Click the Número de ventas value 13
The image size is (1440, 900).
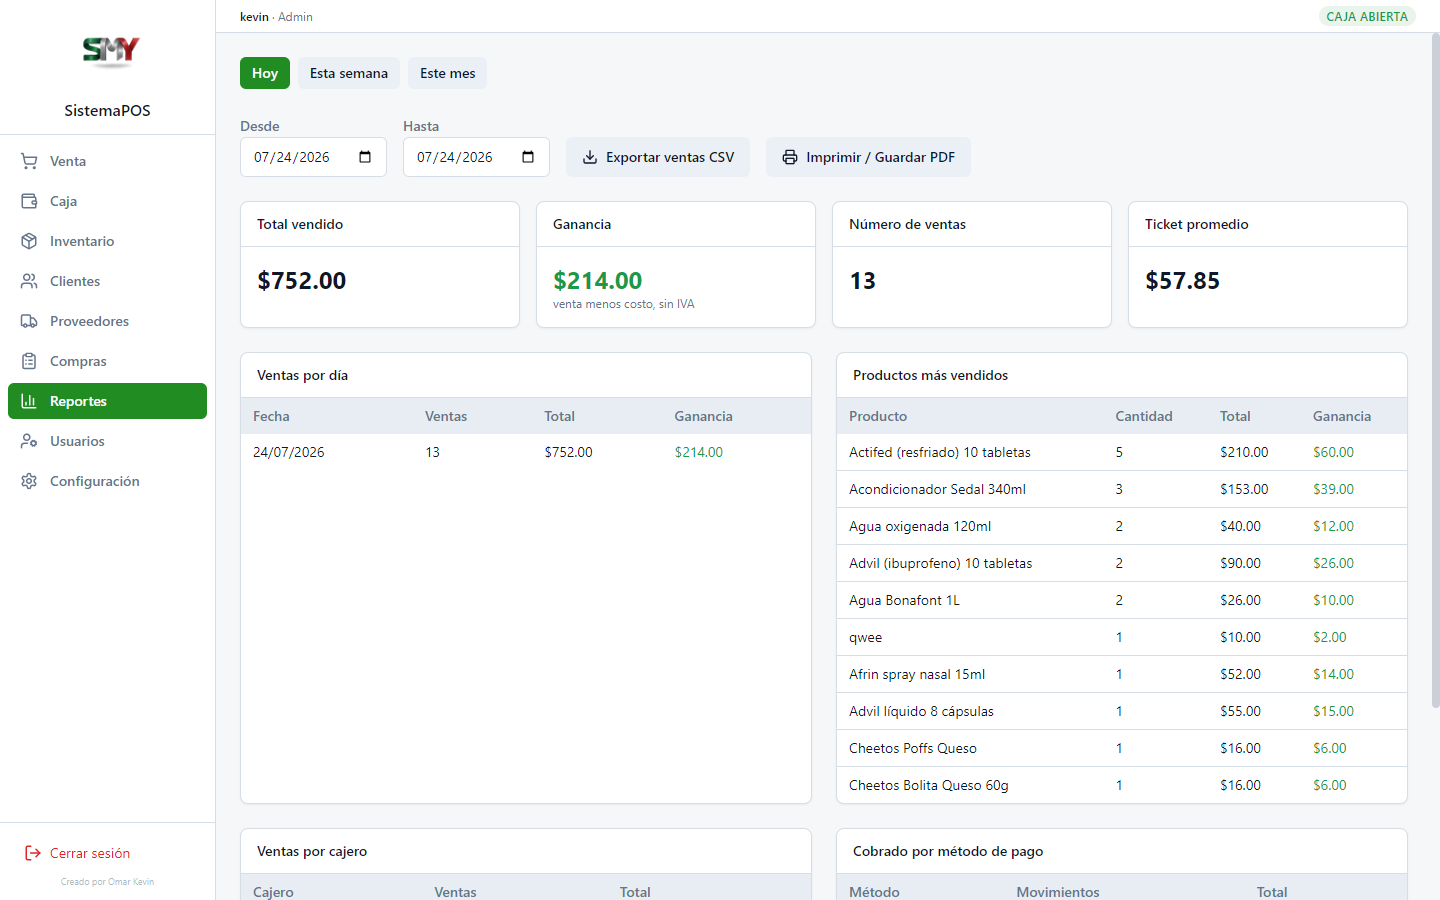(x=863, y=281)
